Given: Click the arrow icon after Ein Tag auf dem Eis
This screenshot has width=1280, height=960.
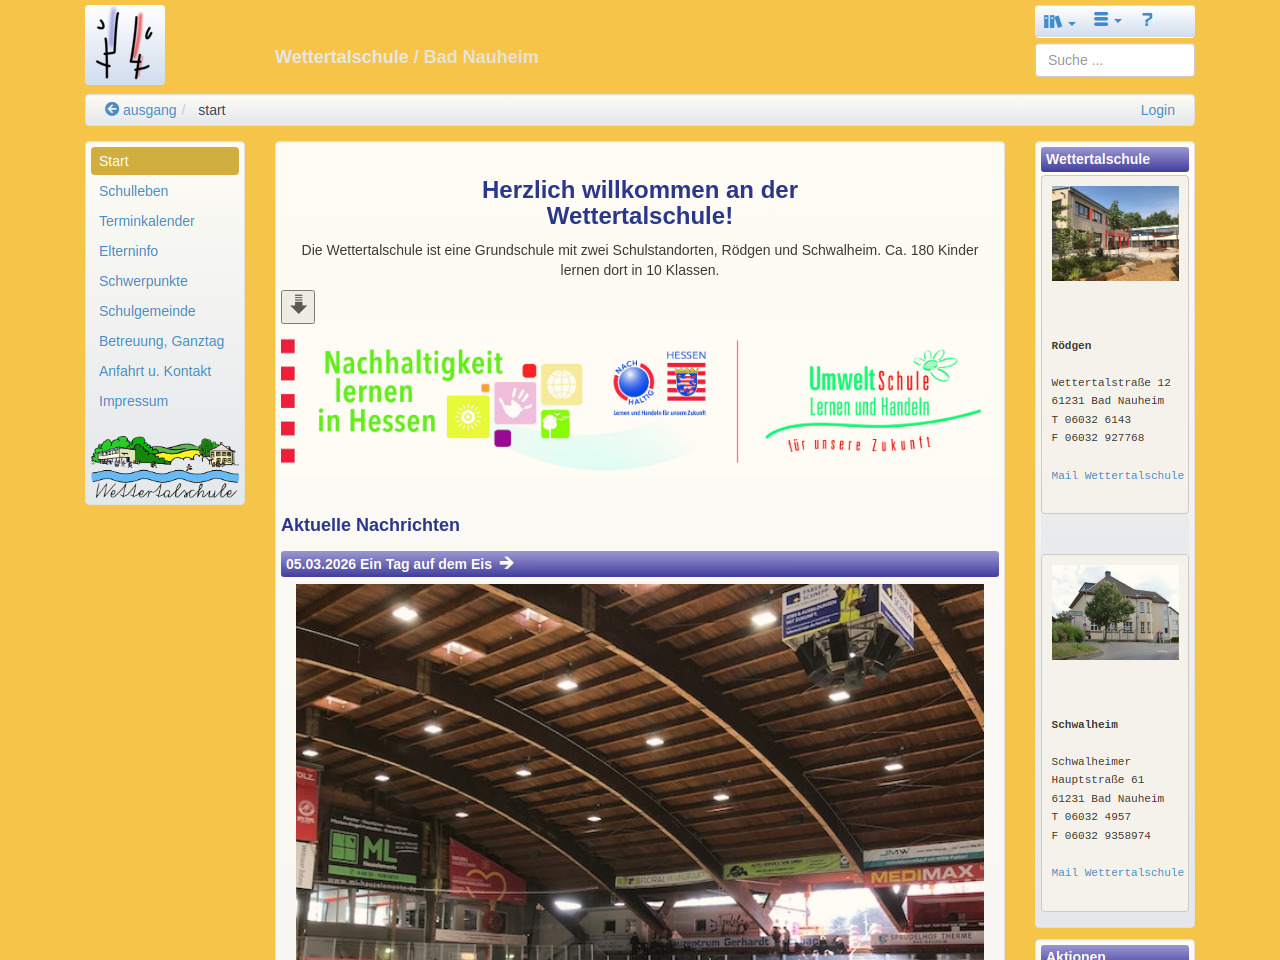Looking at the screenshot, I should point(507,563).
